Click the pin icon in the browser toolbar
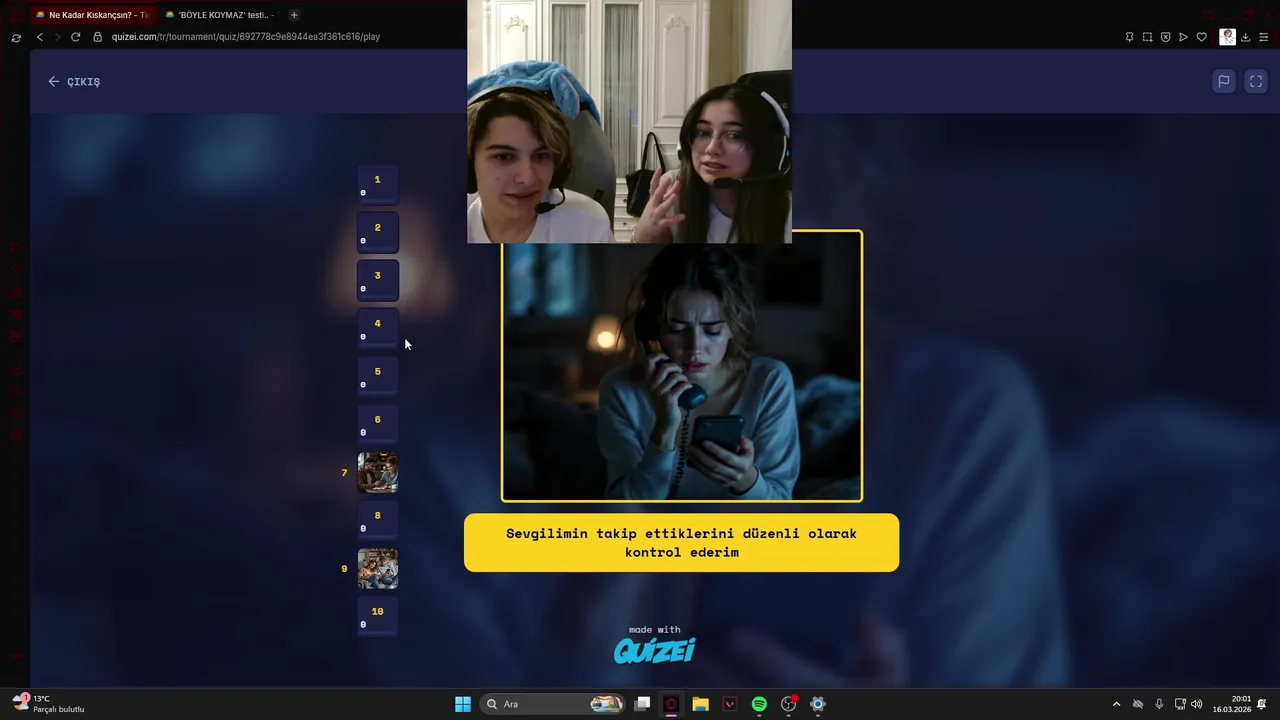The width and height of the screenshot is (1280, 720). [1130, 37]
